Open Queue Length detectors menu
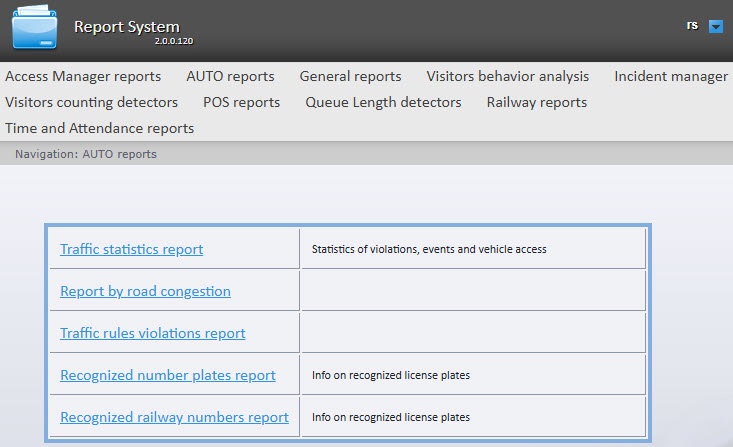 (383, 102)
